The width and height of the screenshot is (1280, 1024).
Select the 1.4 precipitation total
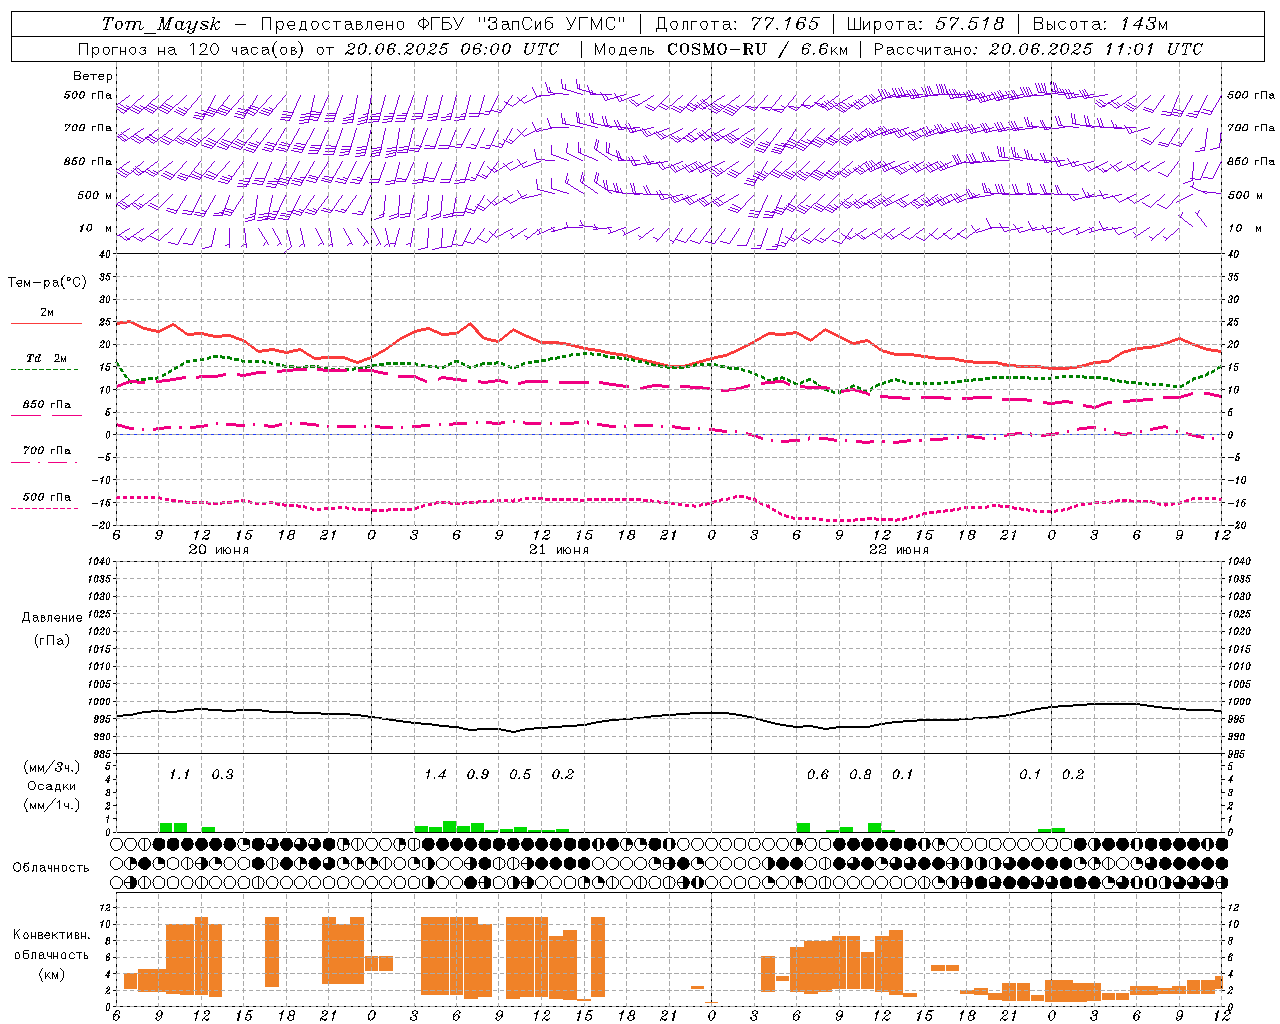pos(435,774)
